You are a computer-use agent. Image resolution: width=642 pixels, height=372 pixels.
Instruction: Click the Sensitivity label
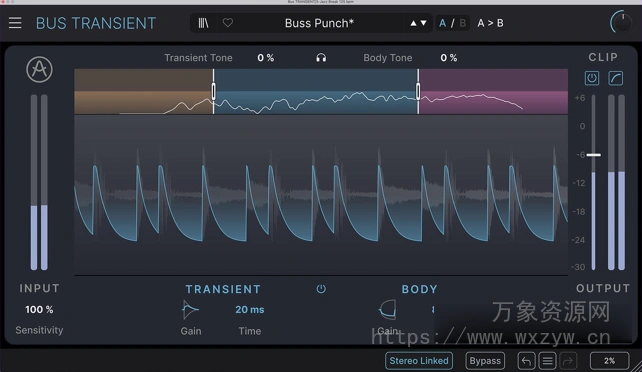(x=39, y=330)
